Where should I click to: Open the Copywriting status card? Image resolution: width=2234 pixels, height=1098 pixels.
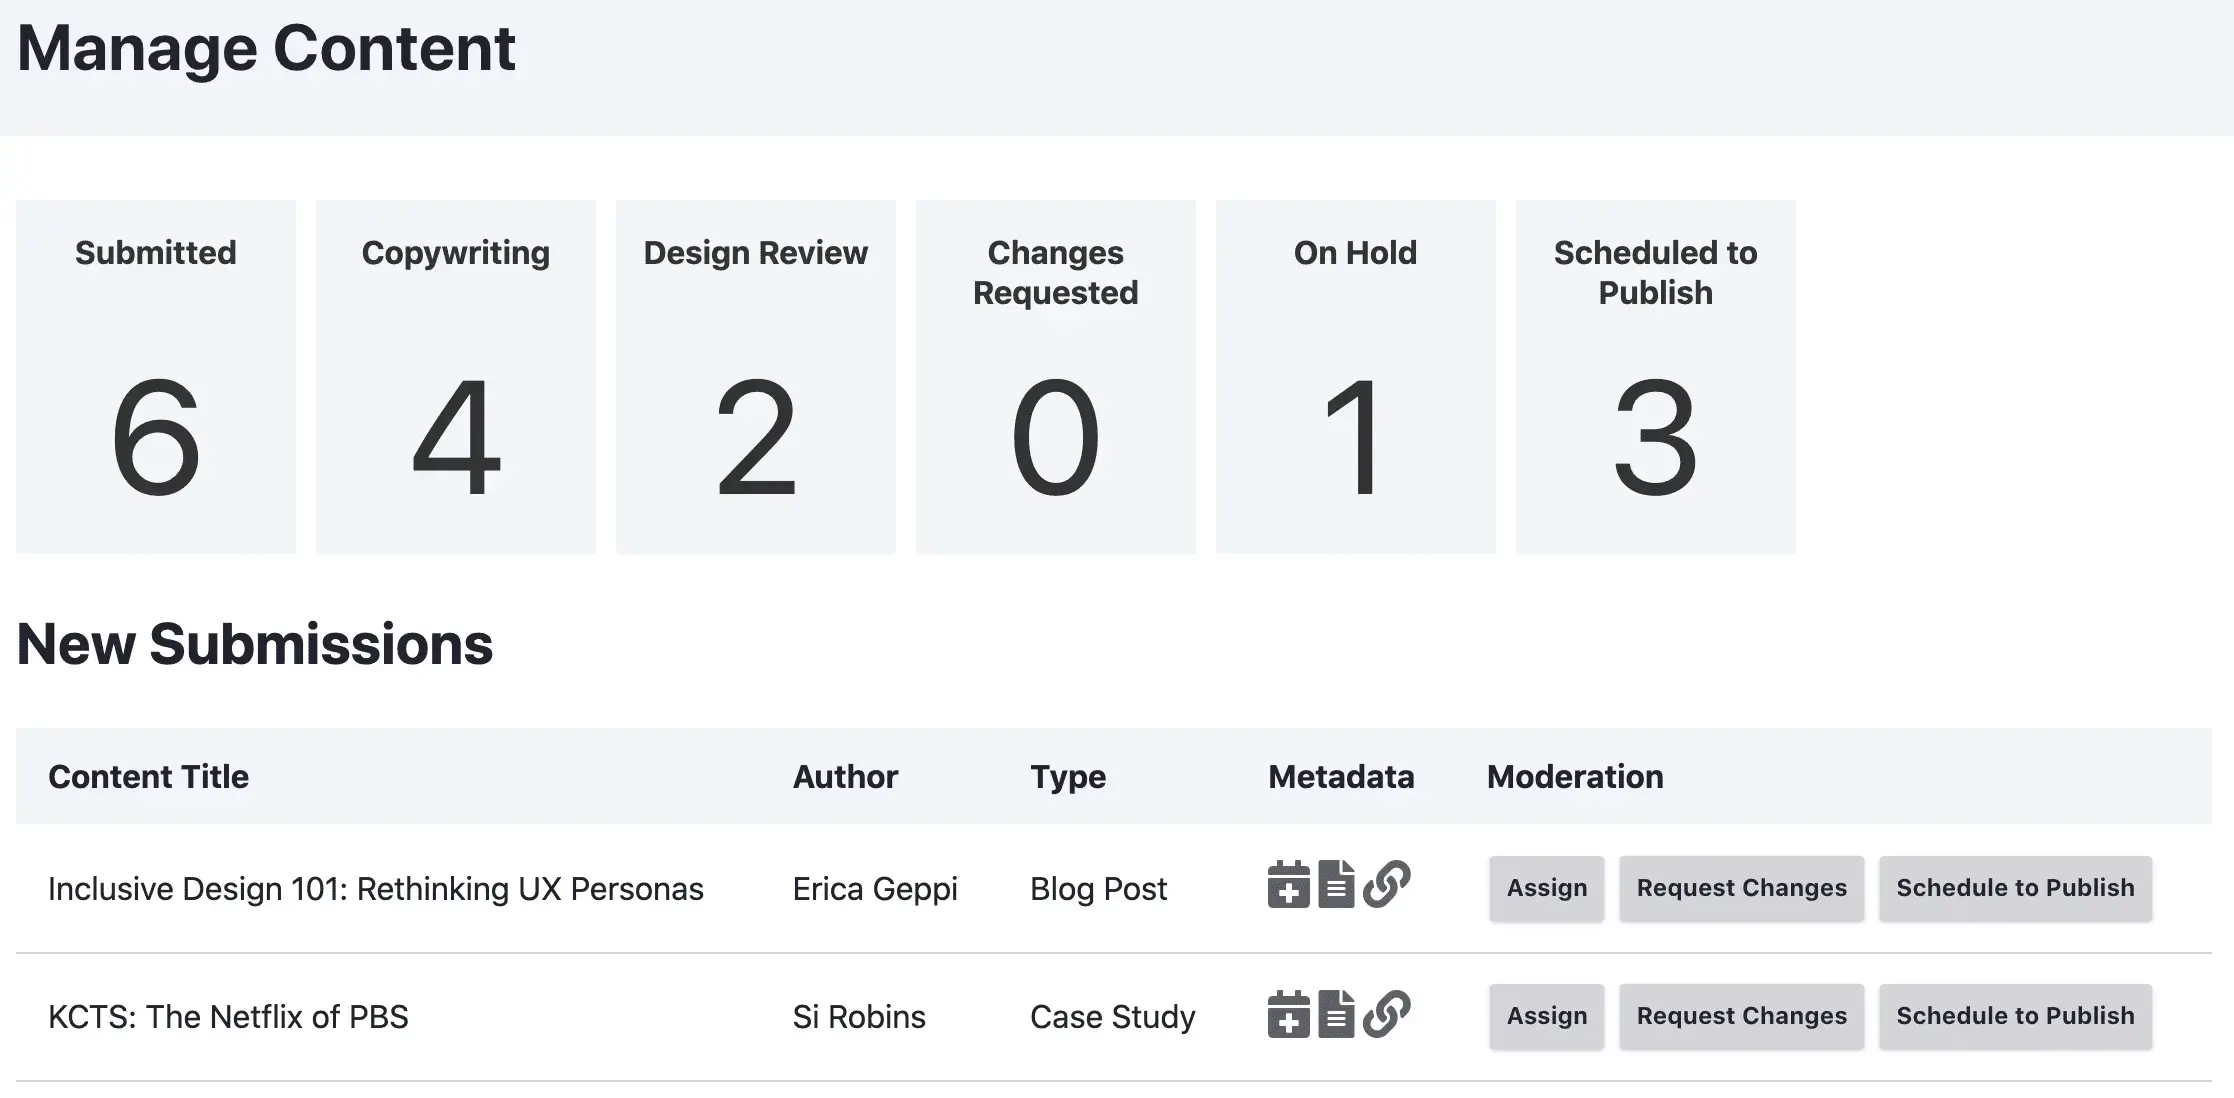456,377
